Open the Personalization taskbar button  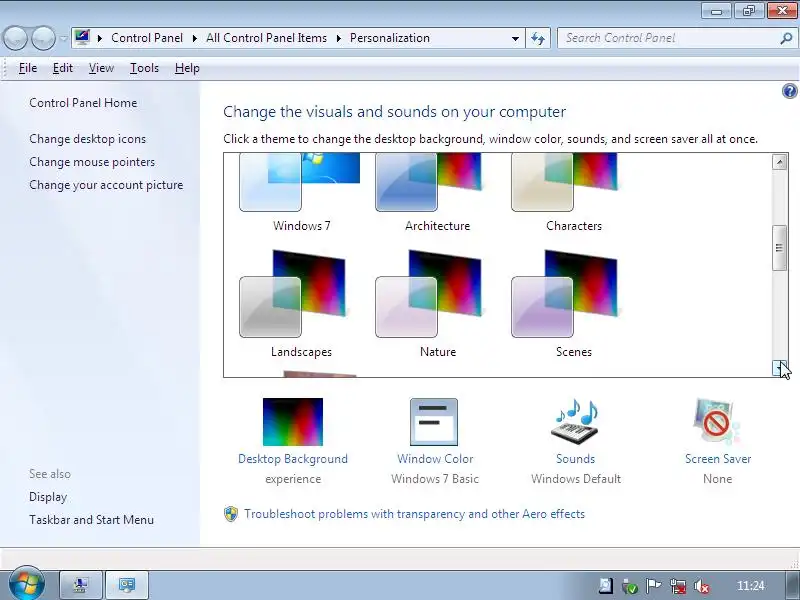click(127, 585)
